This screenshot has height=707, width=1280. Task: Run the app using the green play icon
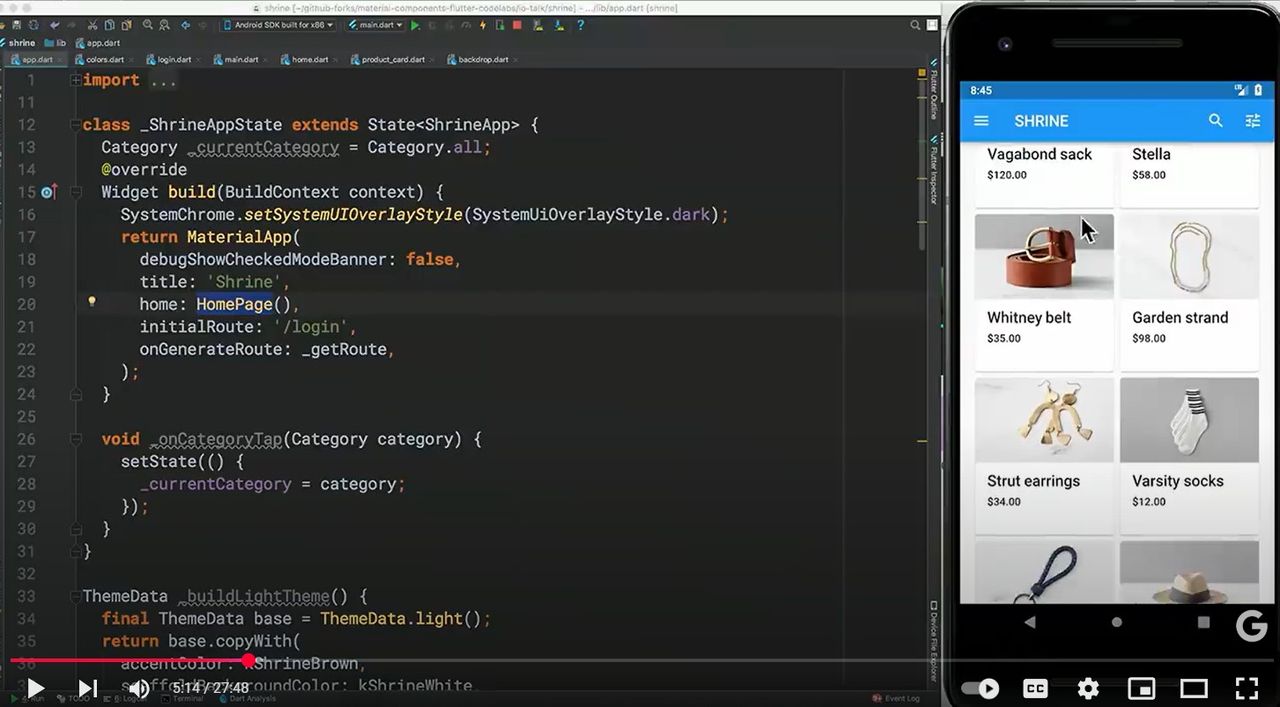click(415, 25)
